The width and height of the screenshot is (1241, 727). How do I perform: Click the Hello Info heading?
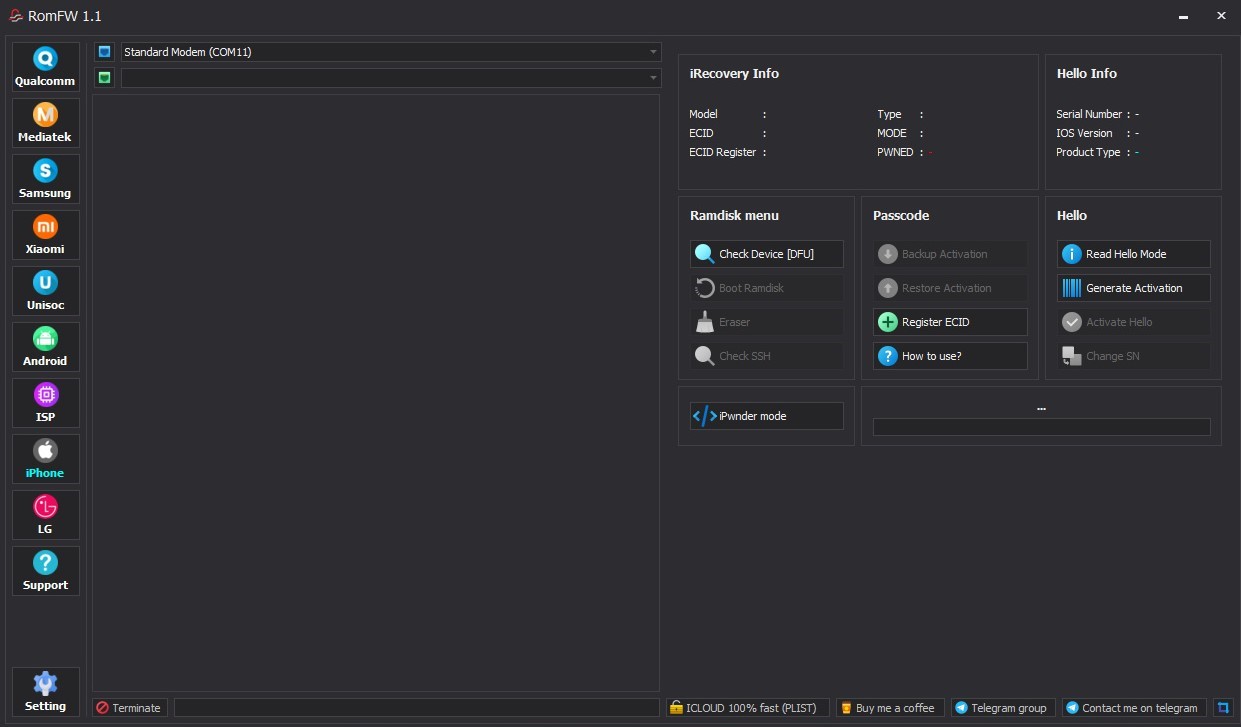[x=1087, y=73]
